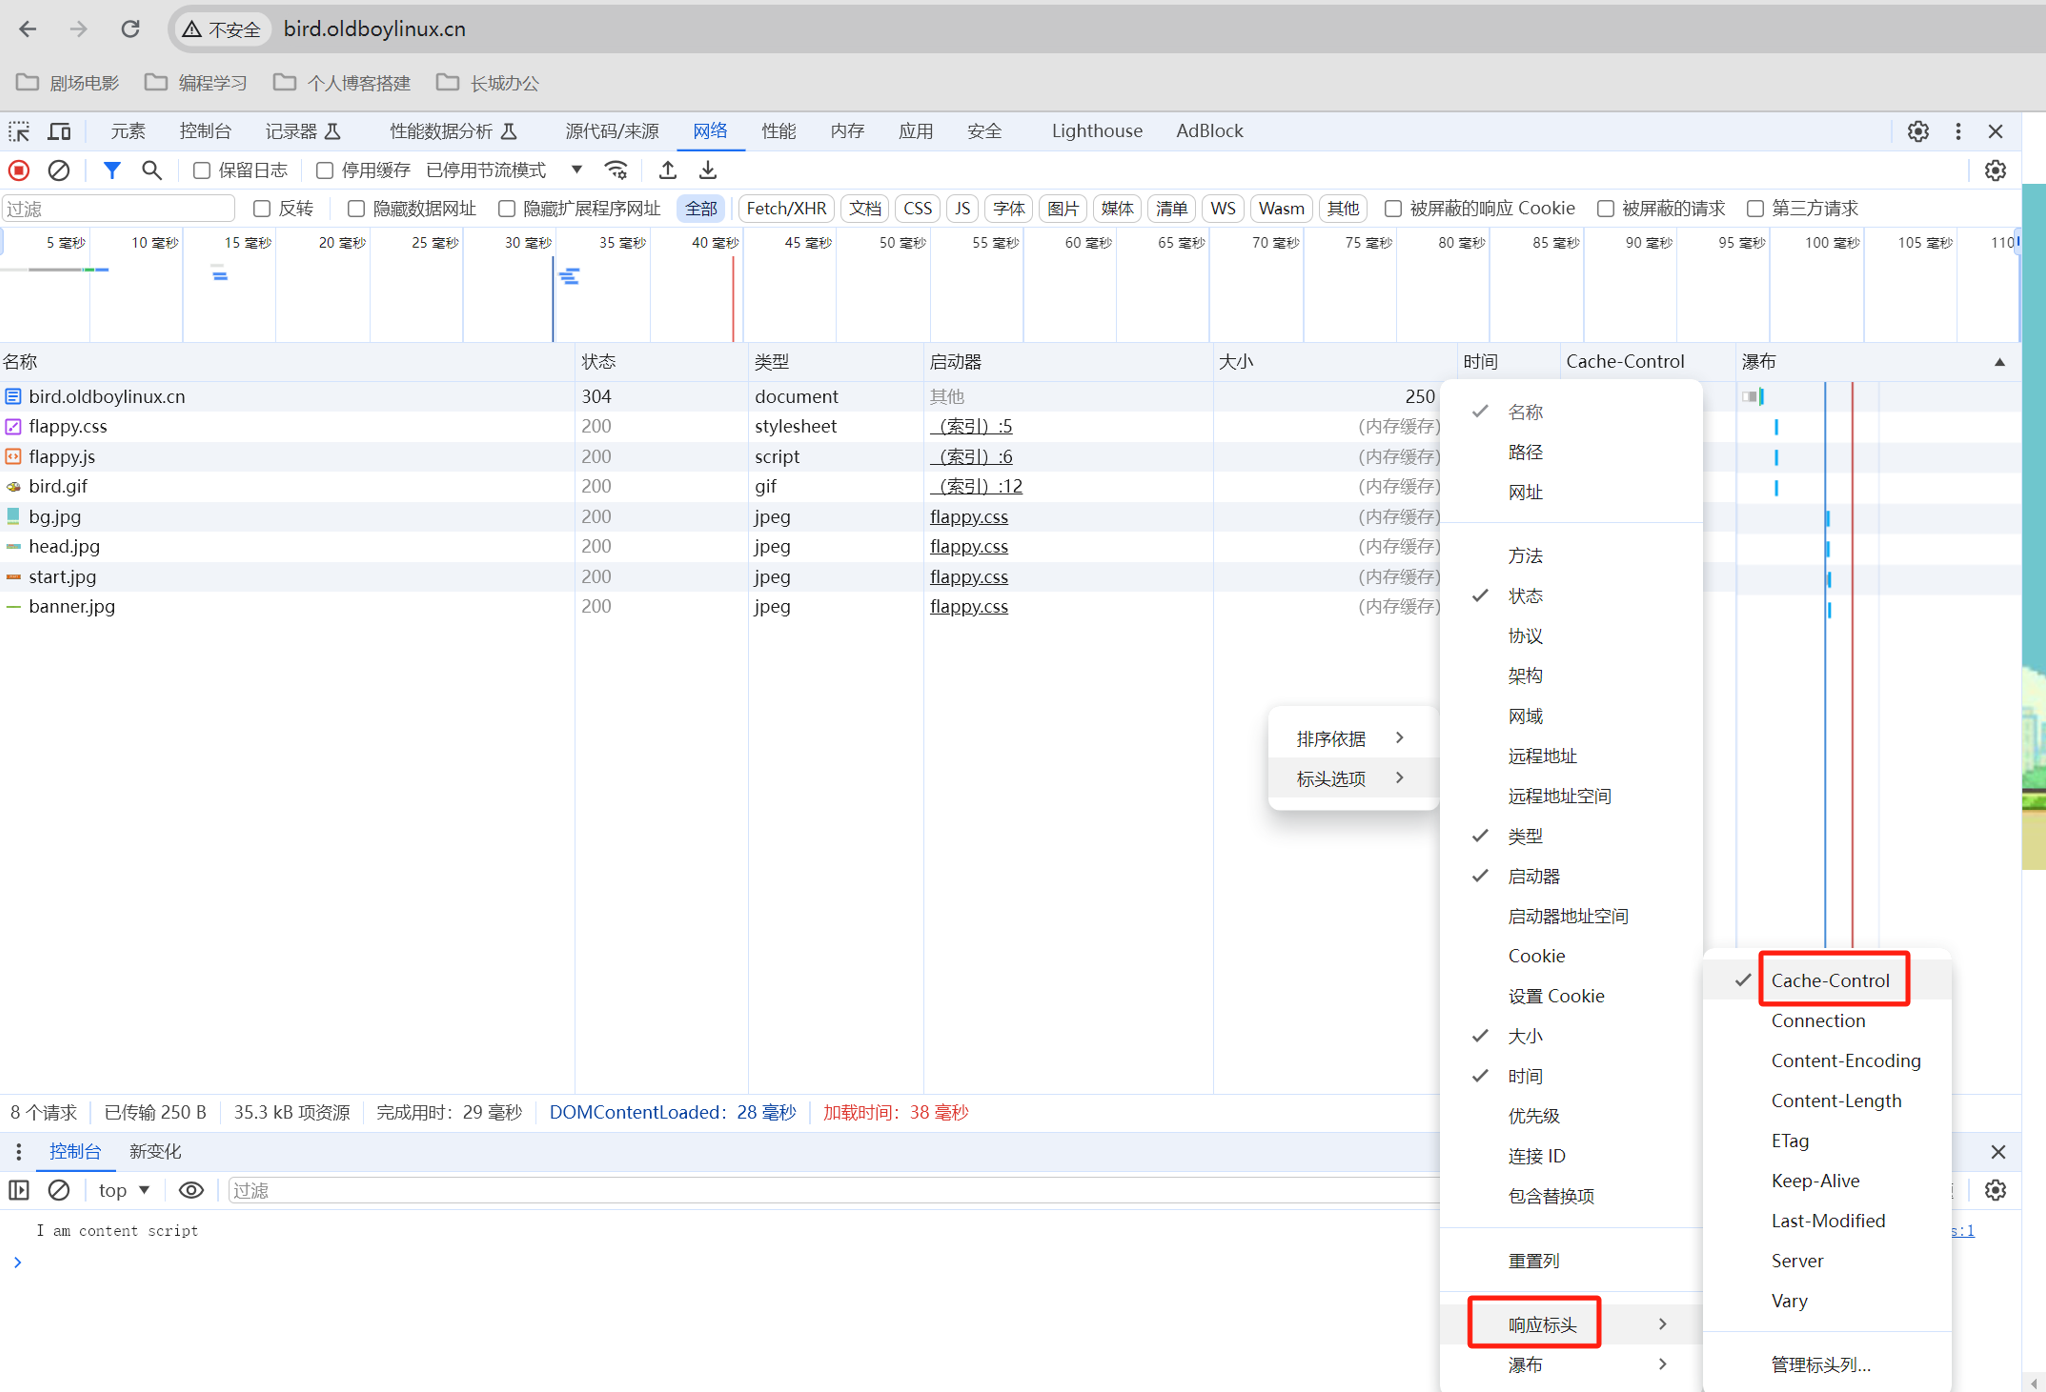Viewport: 2046px width, 1392px height.
Task: Select ETag header option
Action: [1828, 1140]
